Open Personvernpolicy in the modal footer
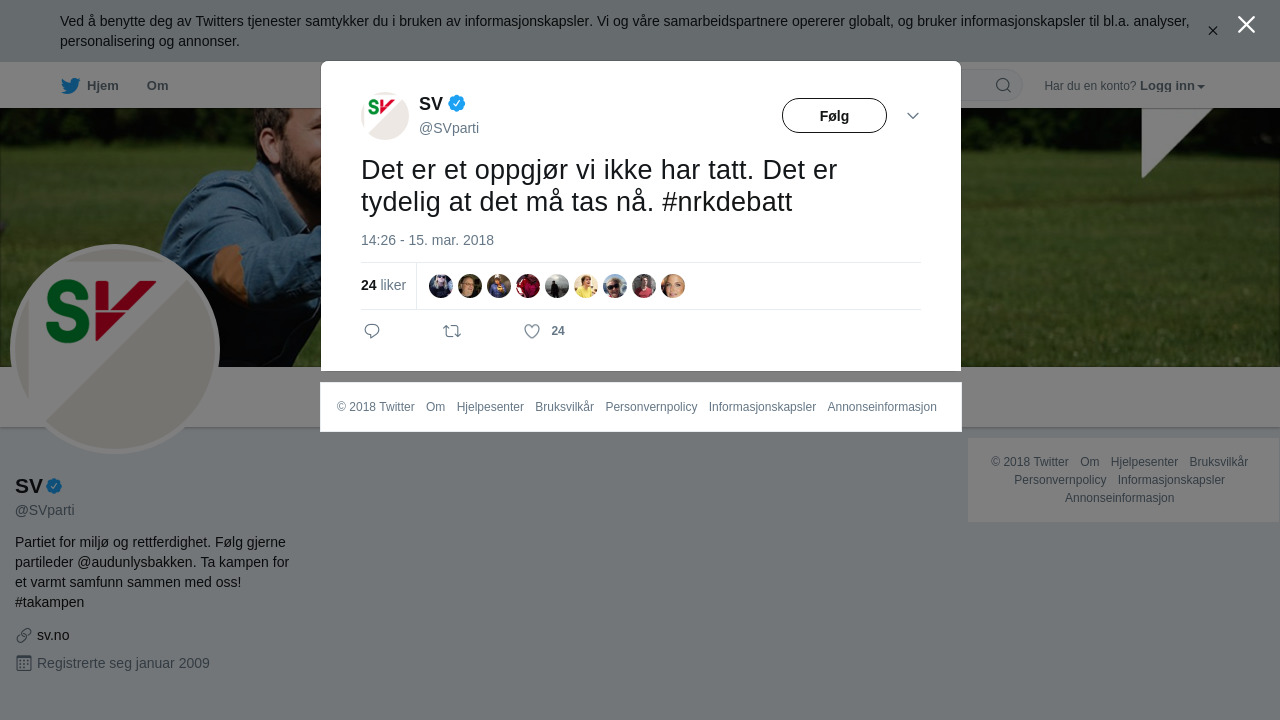This screenshot has height=720, width=1280. tap(651, 407)
